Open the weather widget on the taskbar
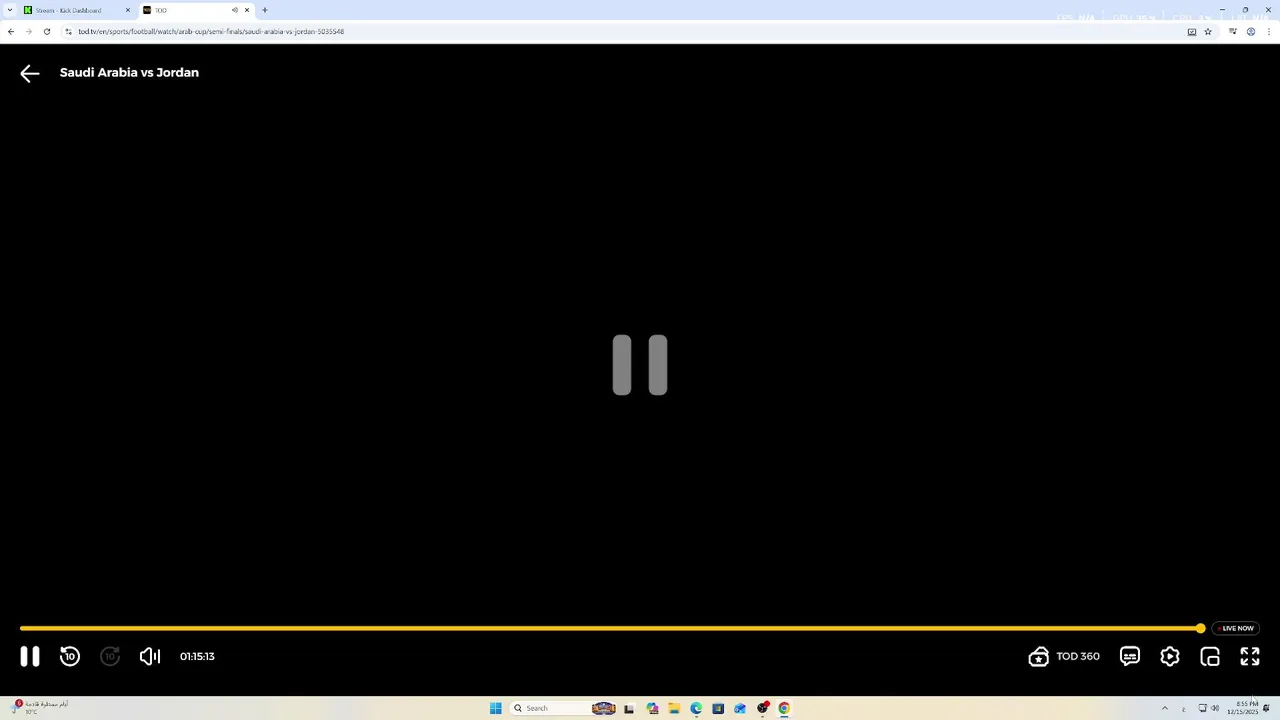The width and height of the screenshot is (1280, 720). [x=40, y=707]
